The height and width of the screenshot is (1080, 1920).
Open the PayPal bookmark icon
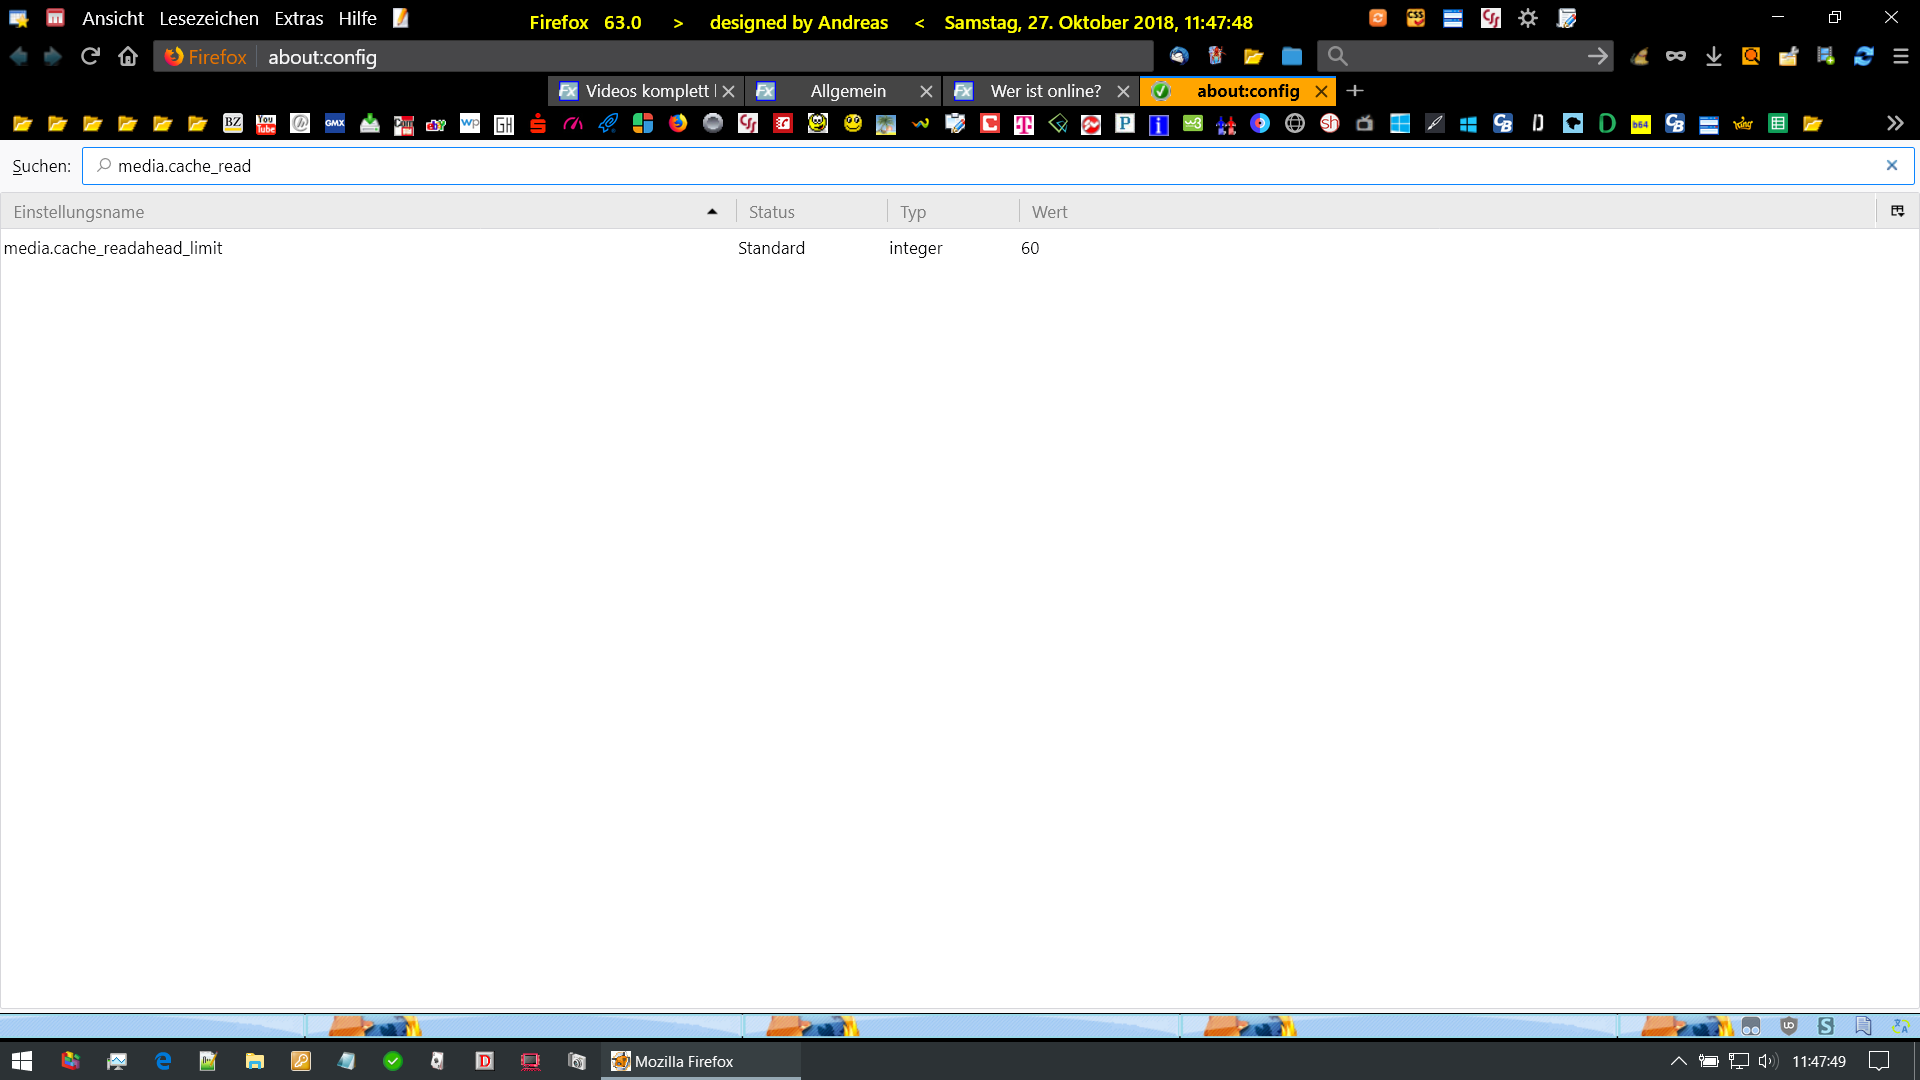1125,124
